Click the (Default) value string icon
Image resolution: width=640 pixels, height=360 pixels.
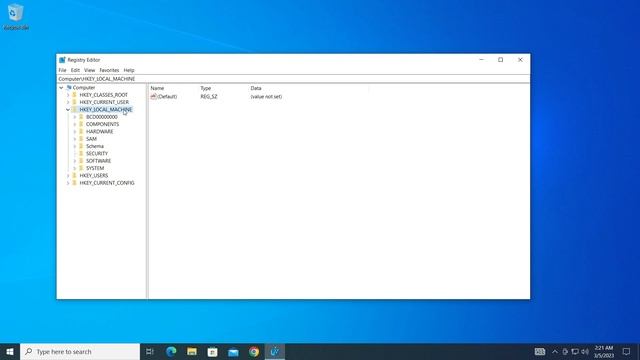(x=153, y=97)
